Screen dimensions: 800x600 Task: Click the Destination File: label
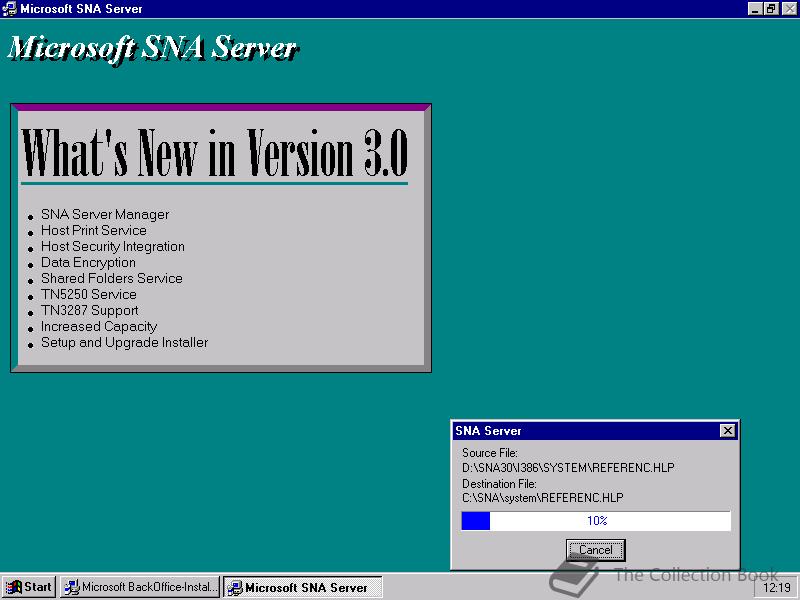[499, 483]
